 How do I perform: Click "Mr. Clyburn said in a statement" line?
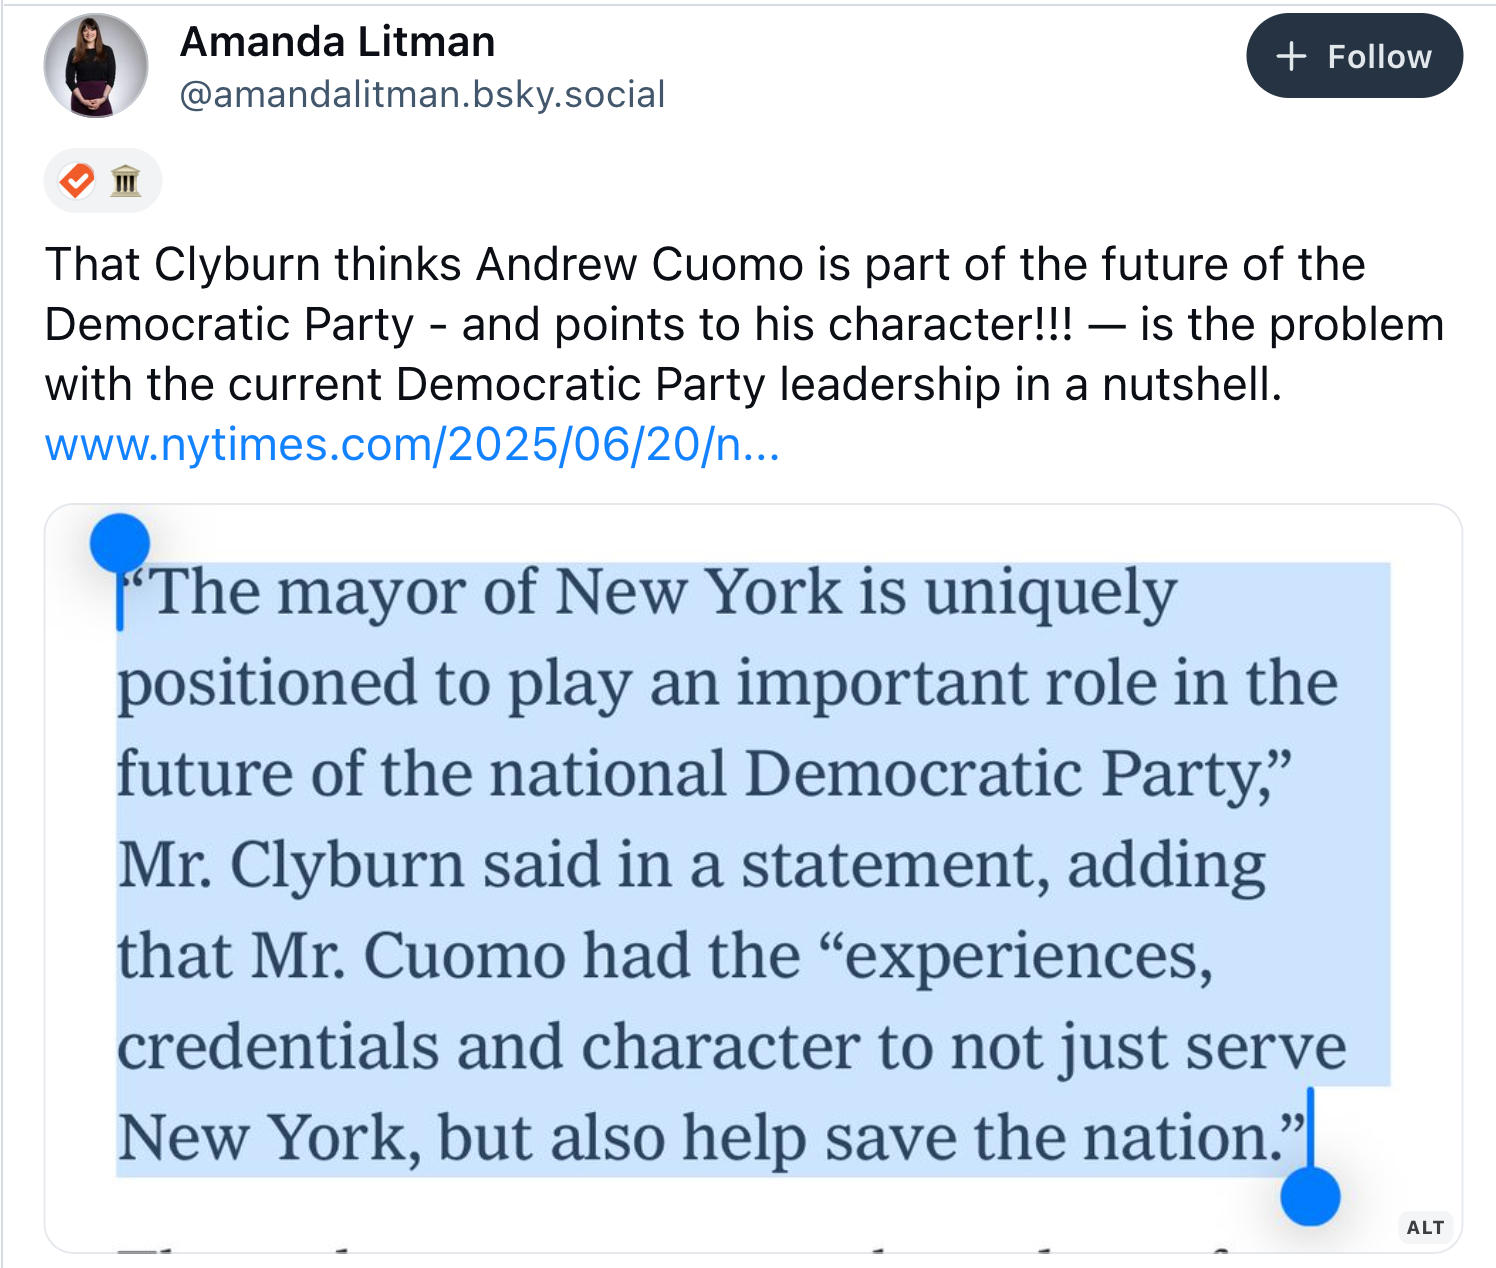click(x=582, y=864)
